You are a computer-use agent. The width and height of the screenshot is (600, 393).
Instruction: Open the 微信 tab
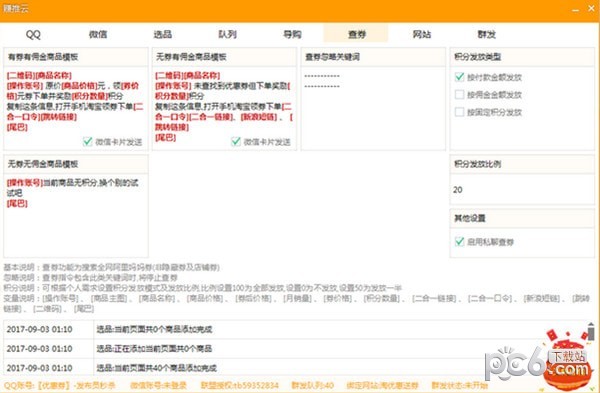pyautogui.click(x=98, y=34)
